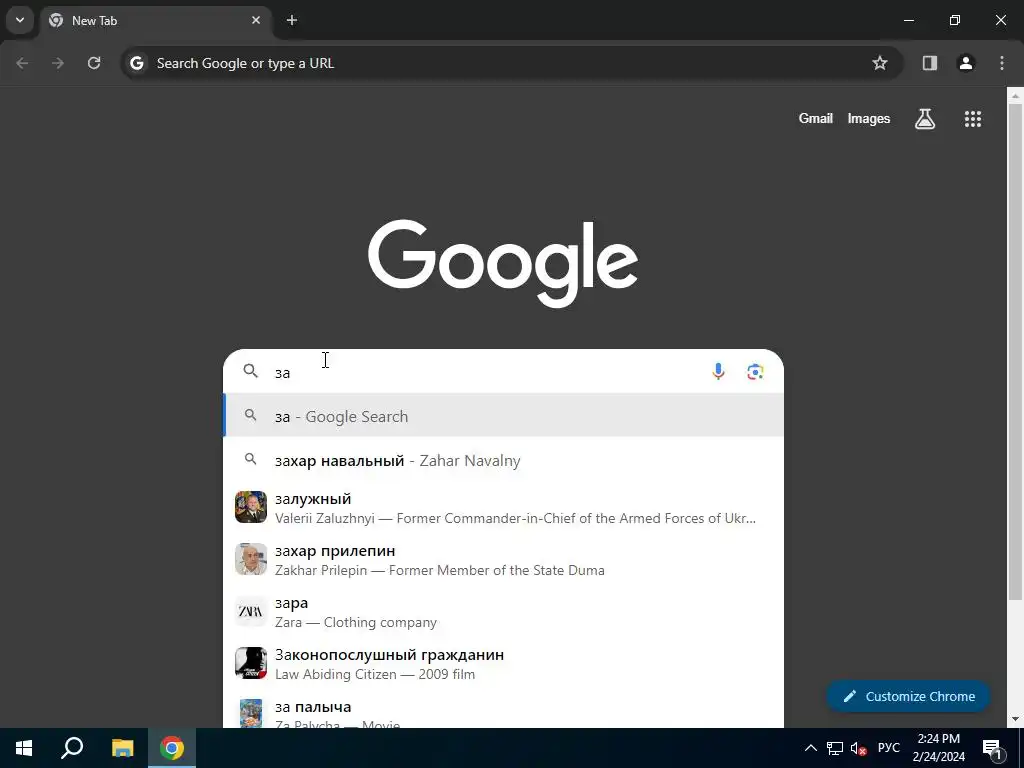
Task: Open the clock showing 2:24 PM
Action: point(938,748)
